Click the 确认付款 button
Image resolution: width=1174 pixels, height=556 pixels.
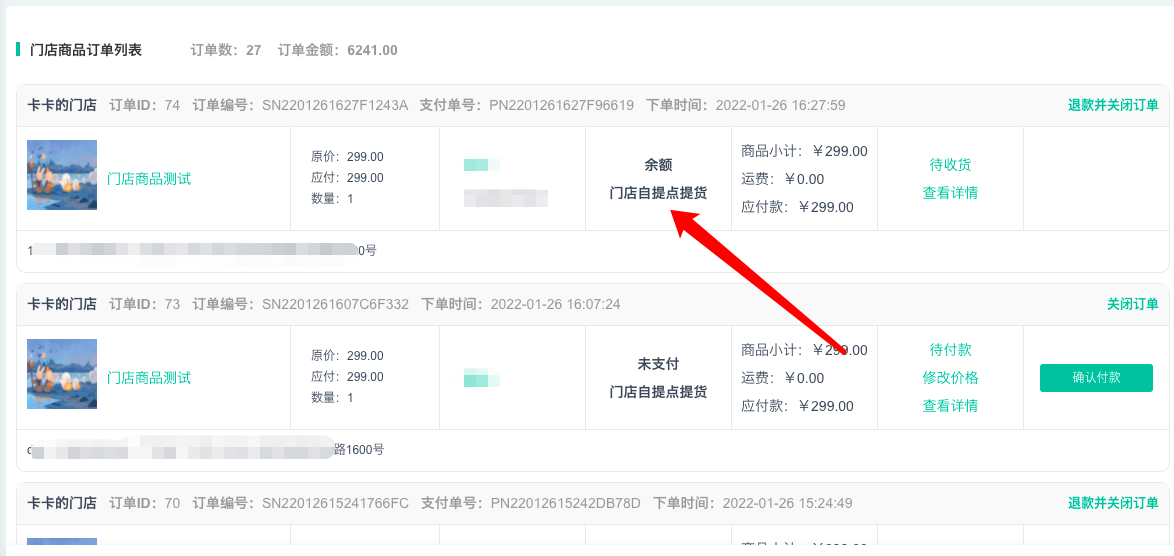pos(1096,377)
